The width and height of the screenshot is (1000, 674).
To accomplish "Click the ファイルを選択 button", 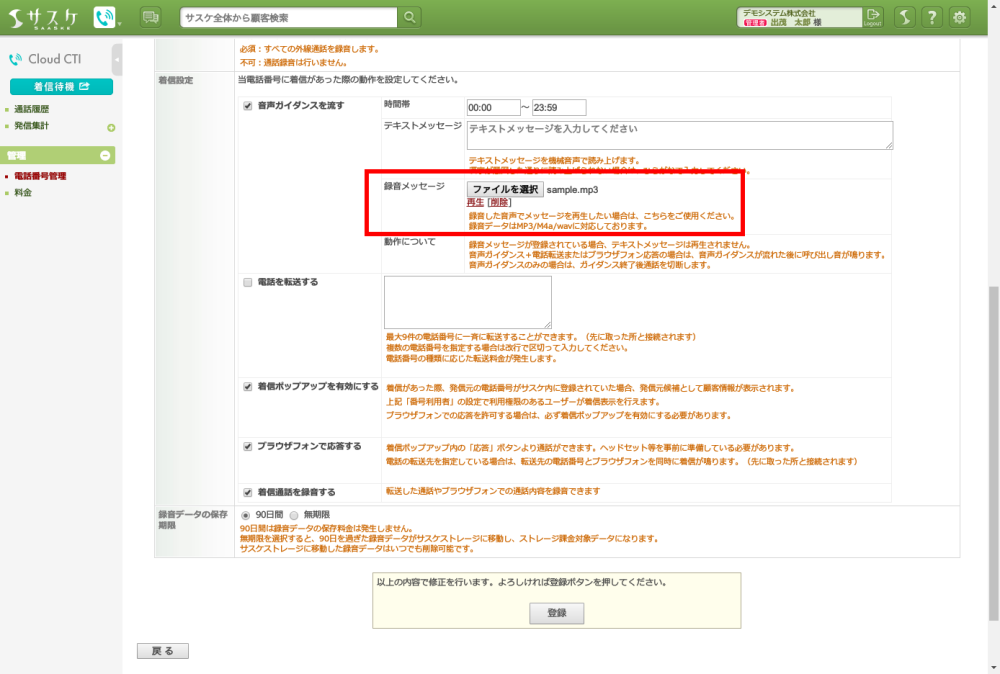I will point(506,189).
